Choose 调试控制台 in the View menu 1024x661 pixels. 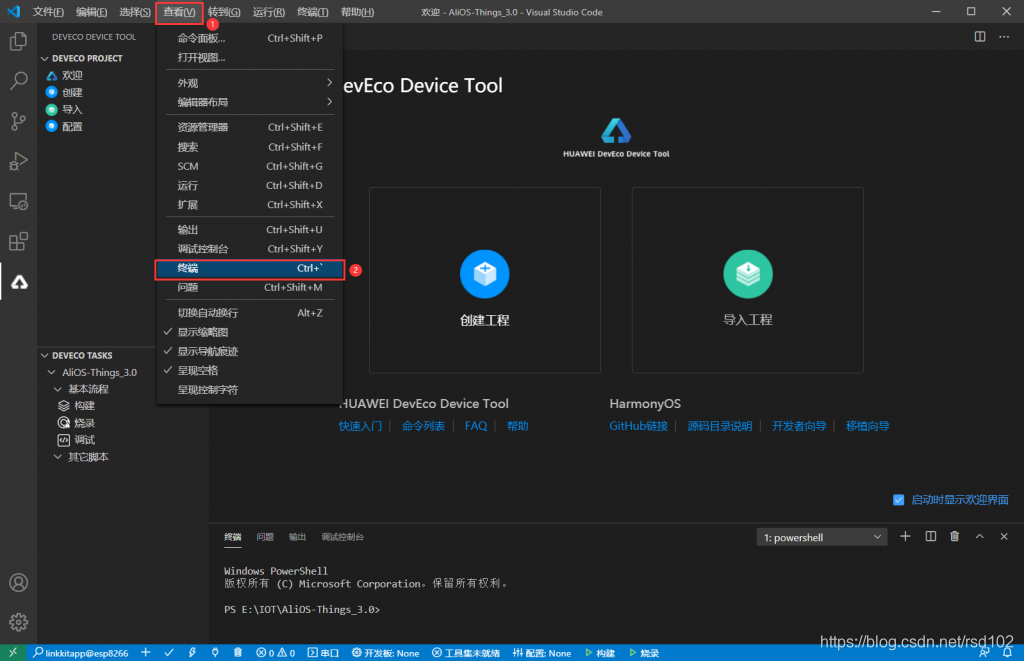pyautogui.click(x=249, y=249)
